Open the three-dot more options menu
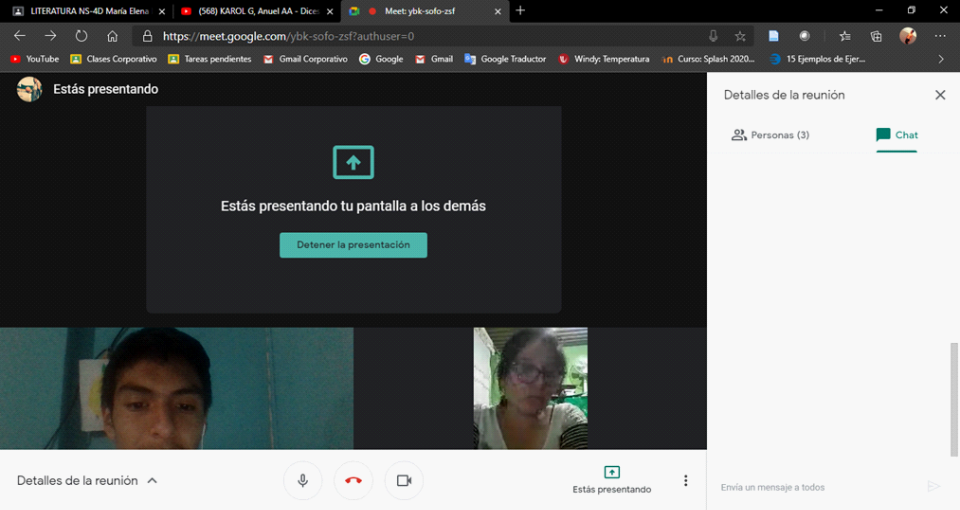The width and height of the screenshot is (960, 510). coord(685,481)
